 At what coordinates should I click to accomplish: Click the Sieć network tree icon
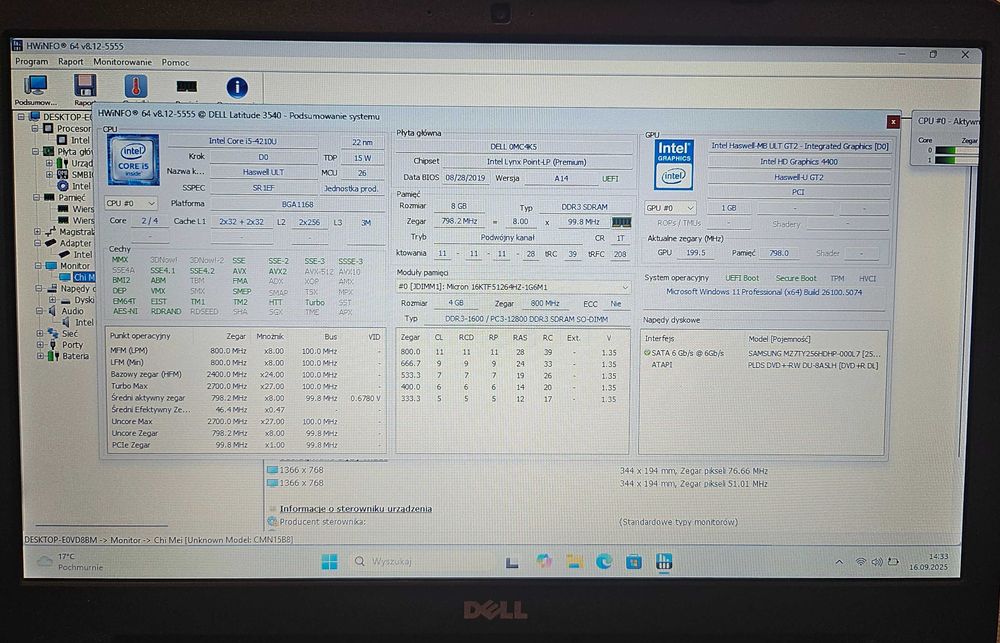tap(52, 333)
